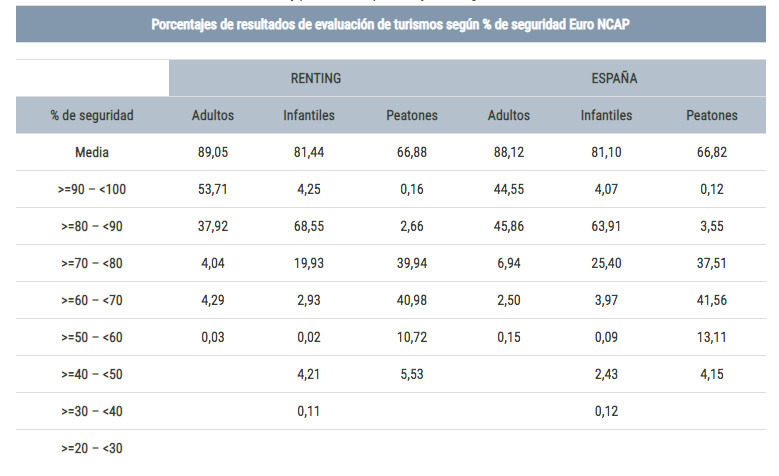
Task: Click the 40,98 Peatones value
Action: click(x=412, y=300)
